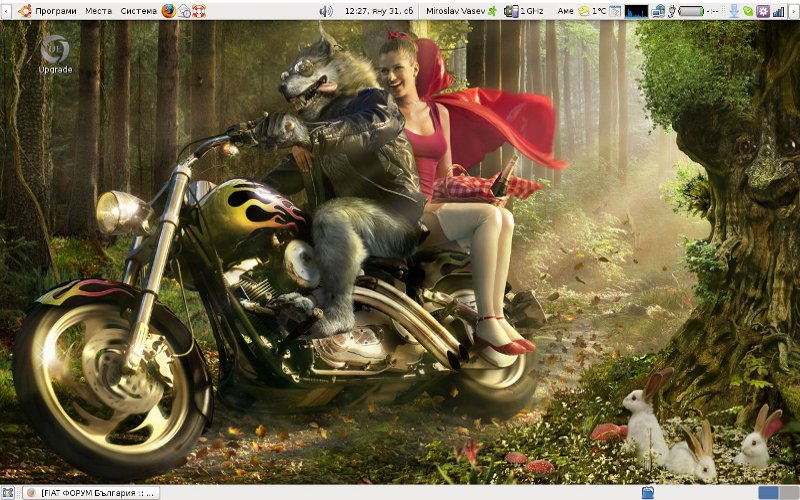
Task: Click the Show Desktop button in bottom panel
Action: tap(9, 492)
